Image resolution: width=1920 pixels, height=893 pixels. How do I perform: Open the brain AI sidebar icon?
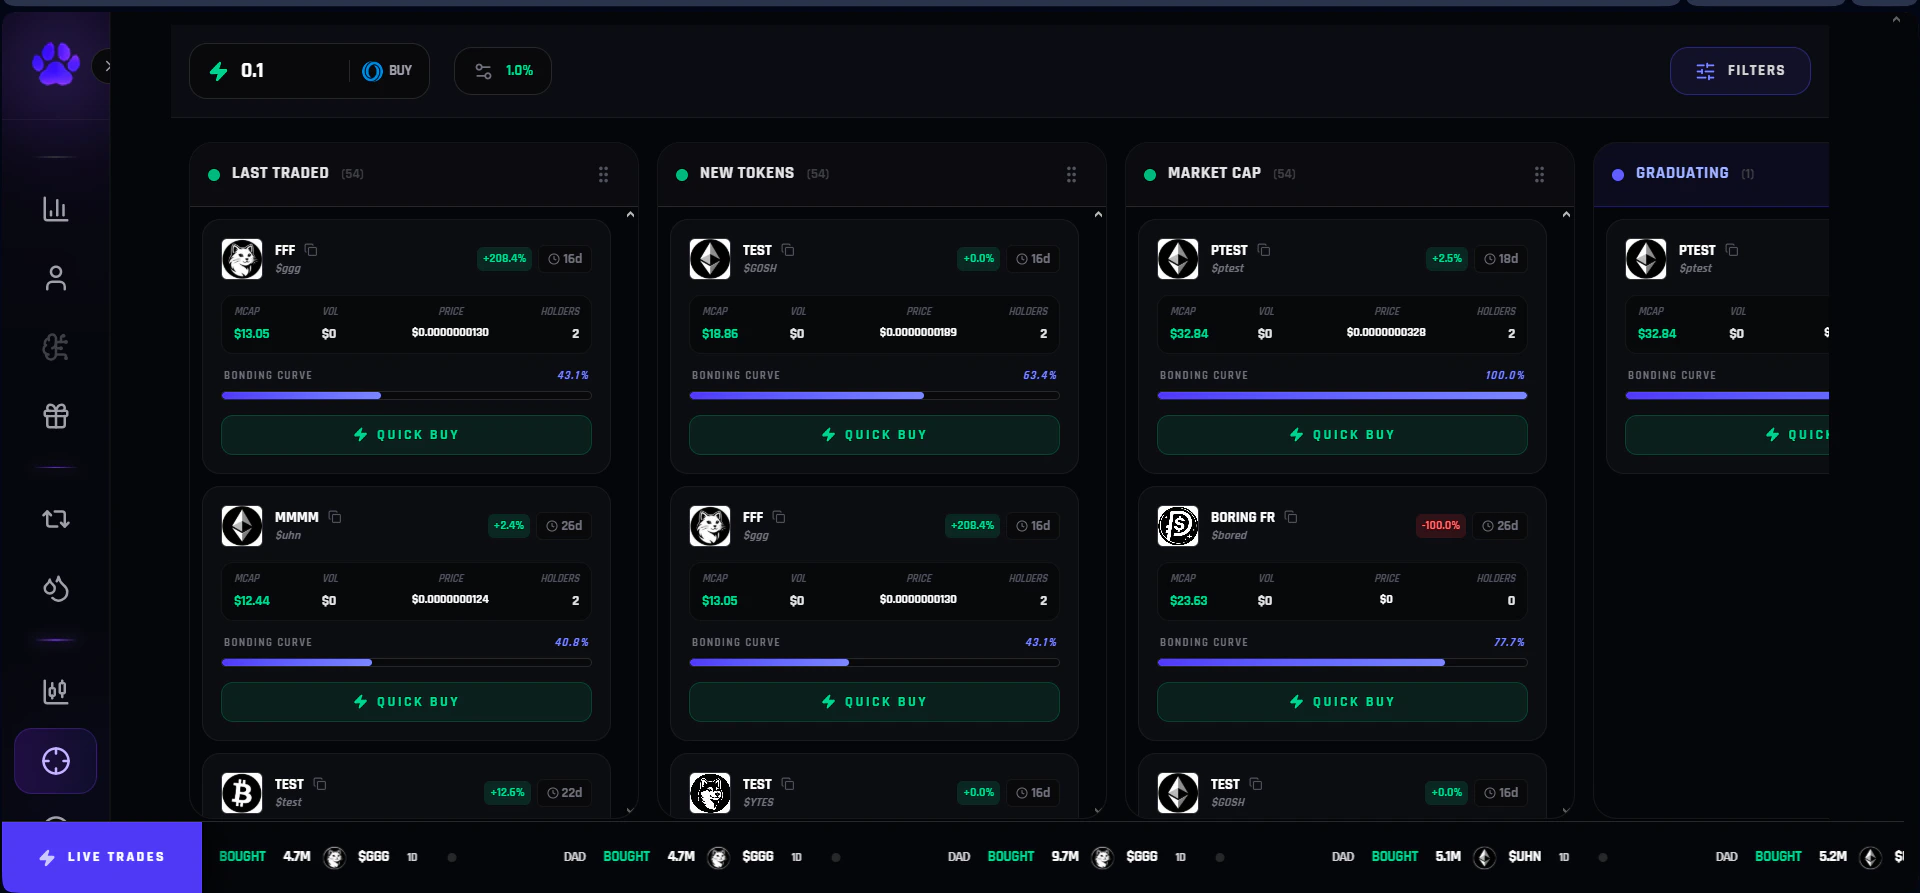click(56, 347)
